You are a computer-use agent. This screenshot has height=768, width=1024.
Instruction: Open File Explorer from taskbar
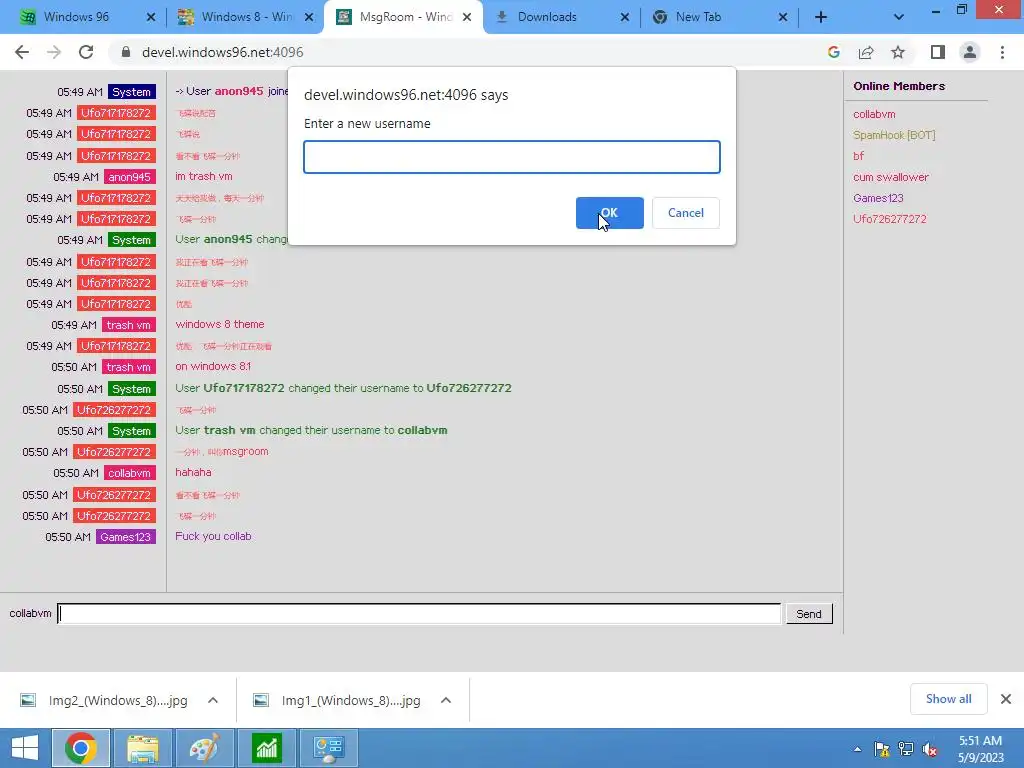point(143,748)
